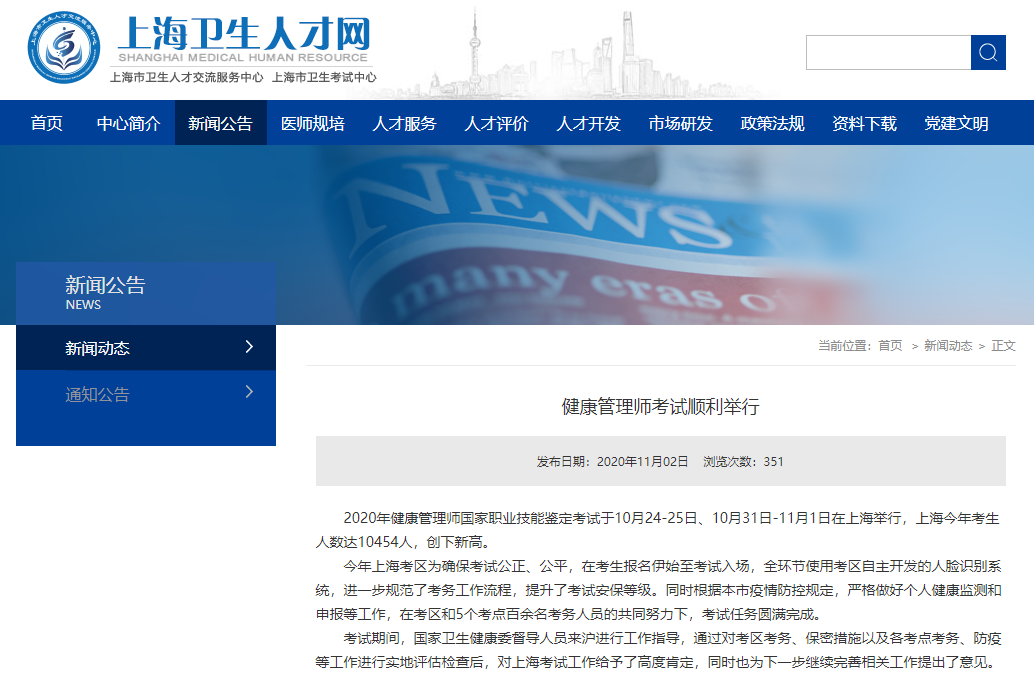Screen dimensions: 1034x679
Task: Select 新闻公告 navigation tab
Action: (220, 123)
